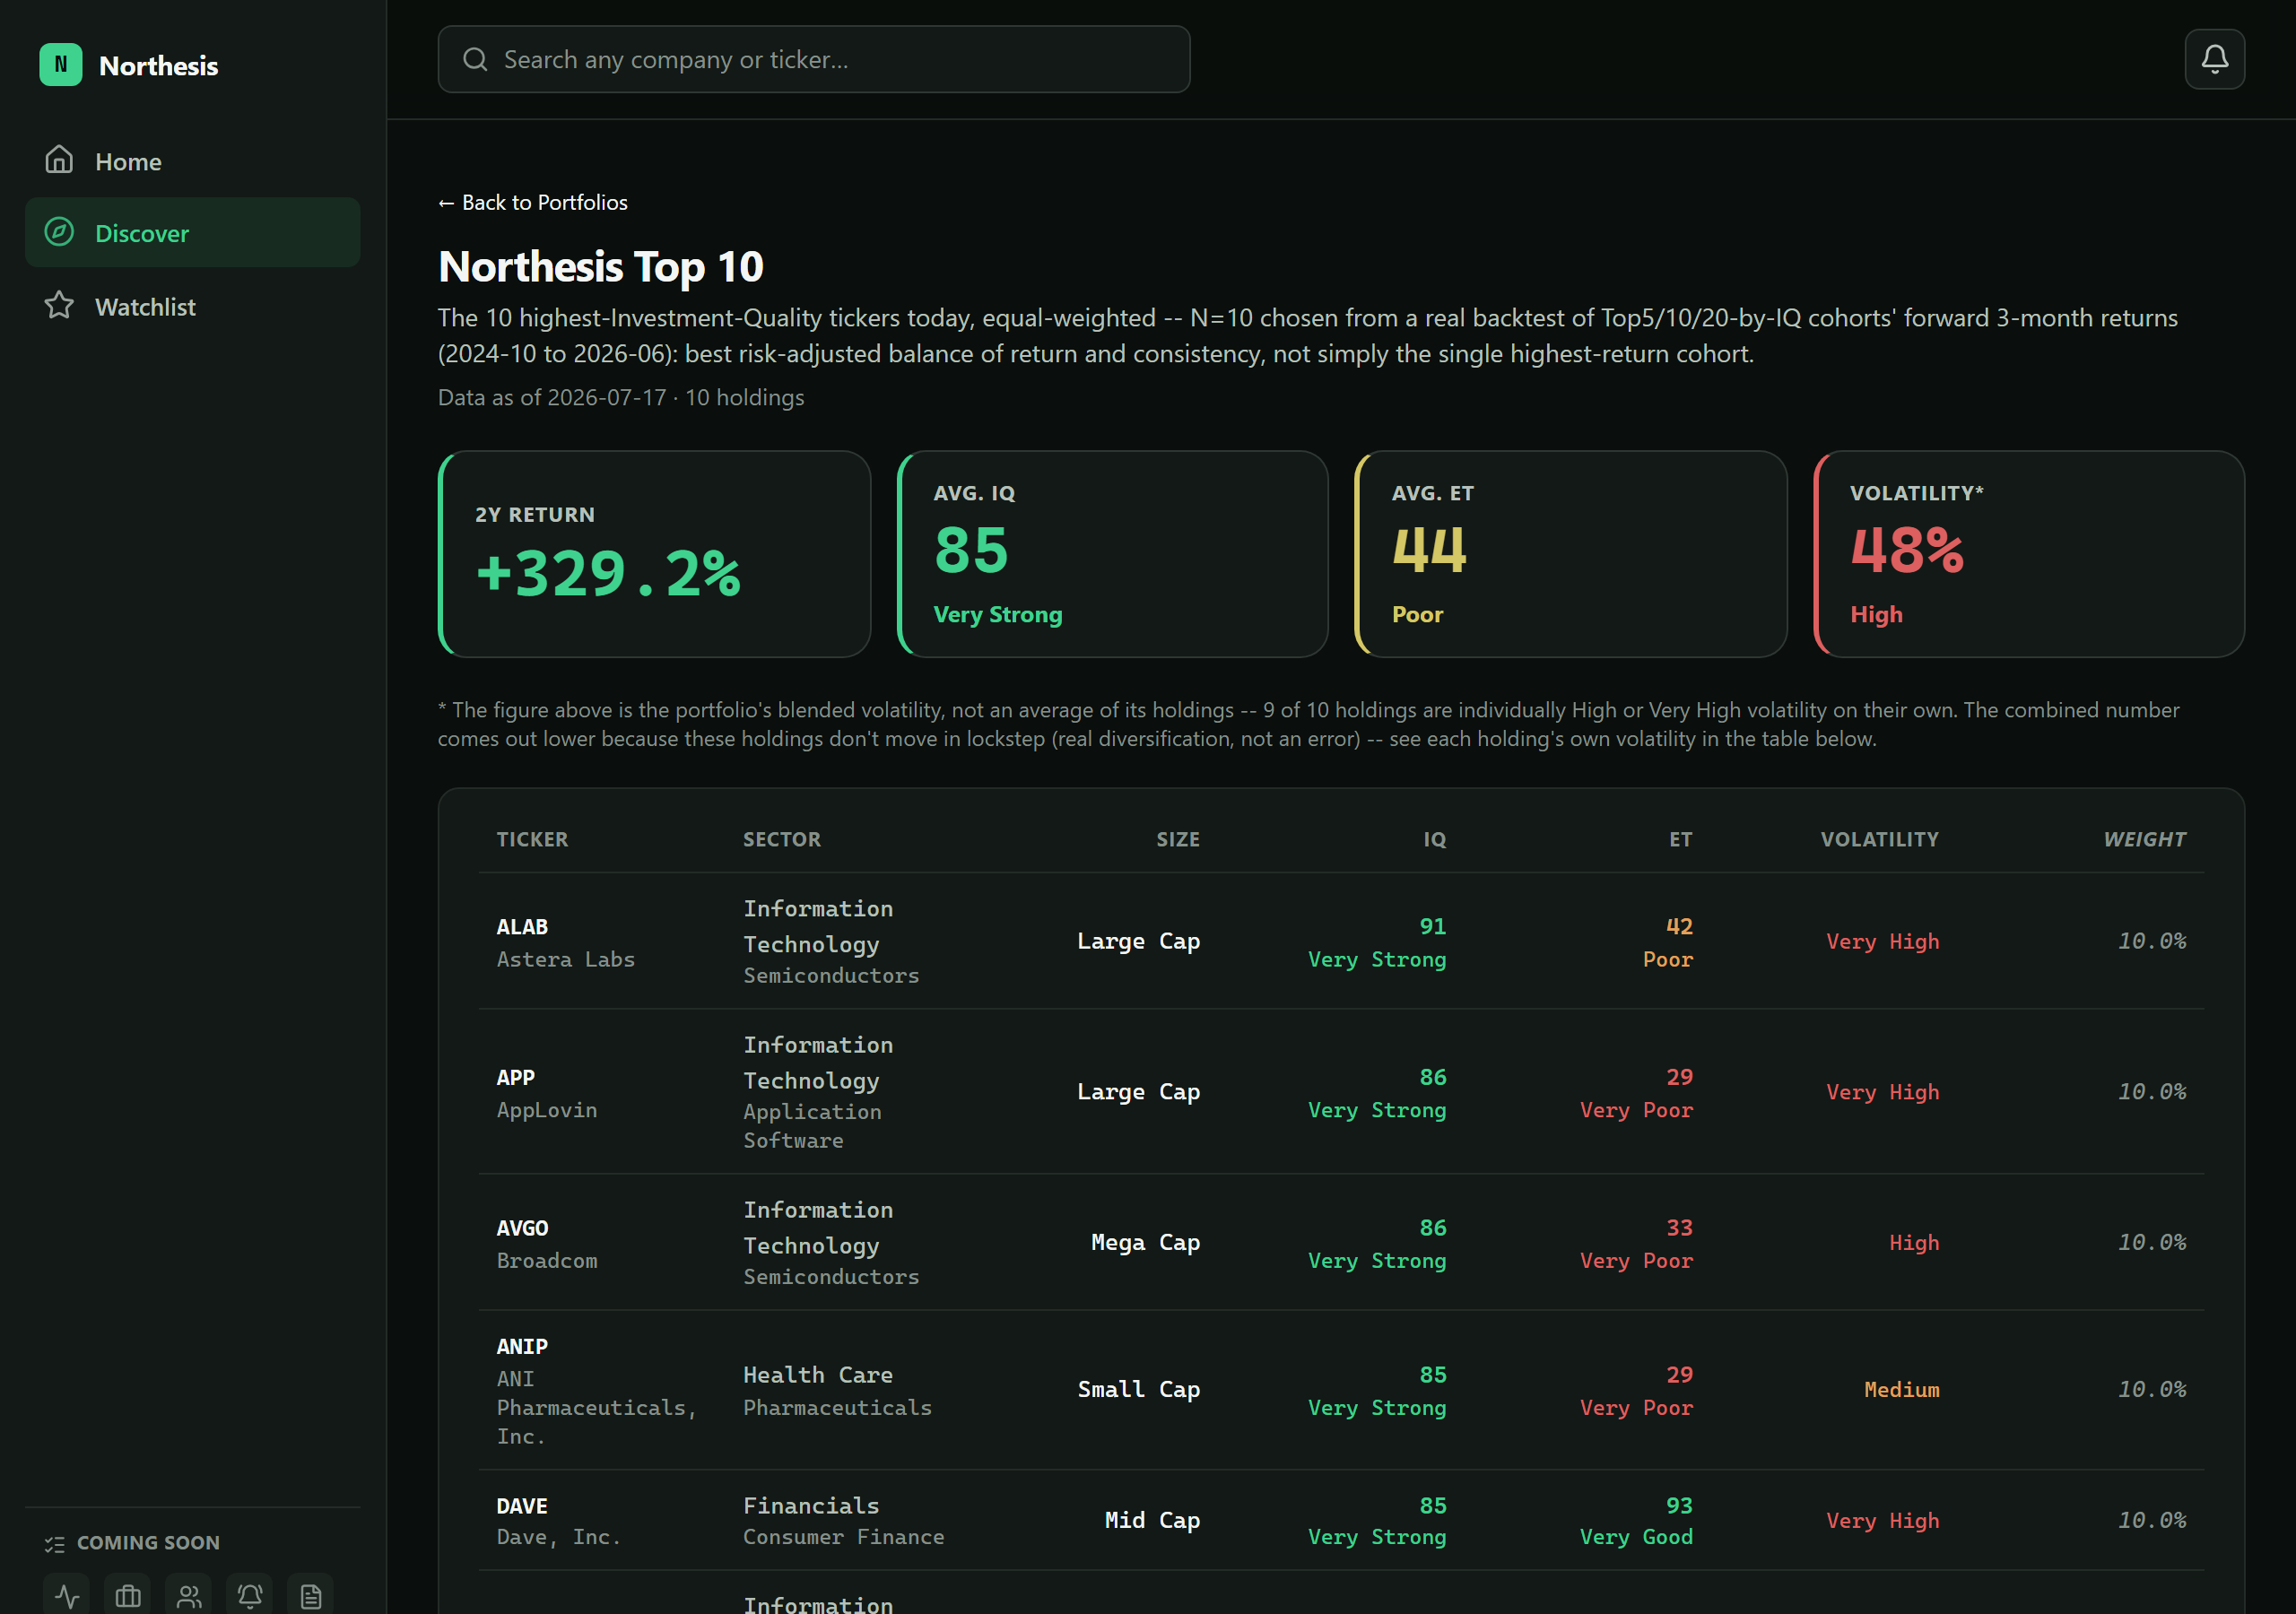
Task: Click the notifications bell button
Action: click(2214, 60)
